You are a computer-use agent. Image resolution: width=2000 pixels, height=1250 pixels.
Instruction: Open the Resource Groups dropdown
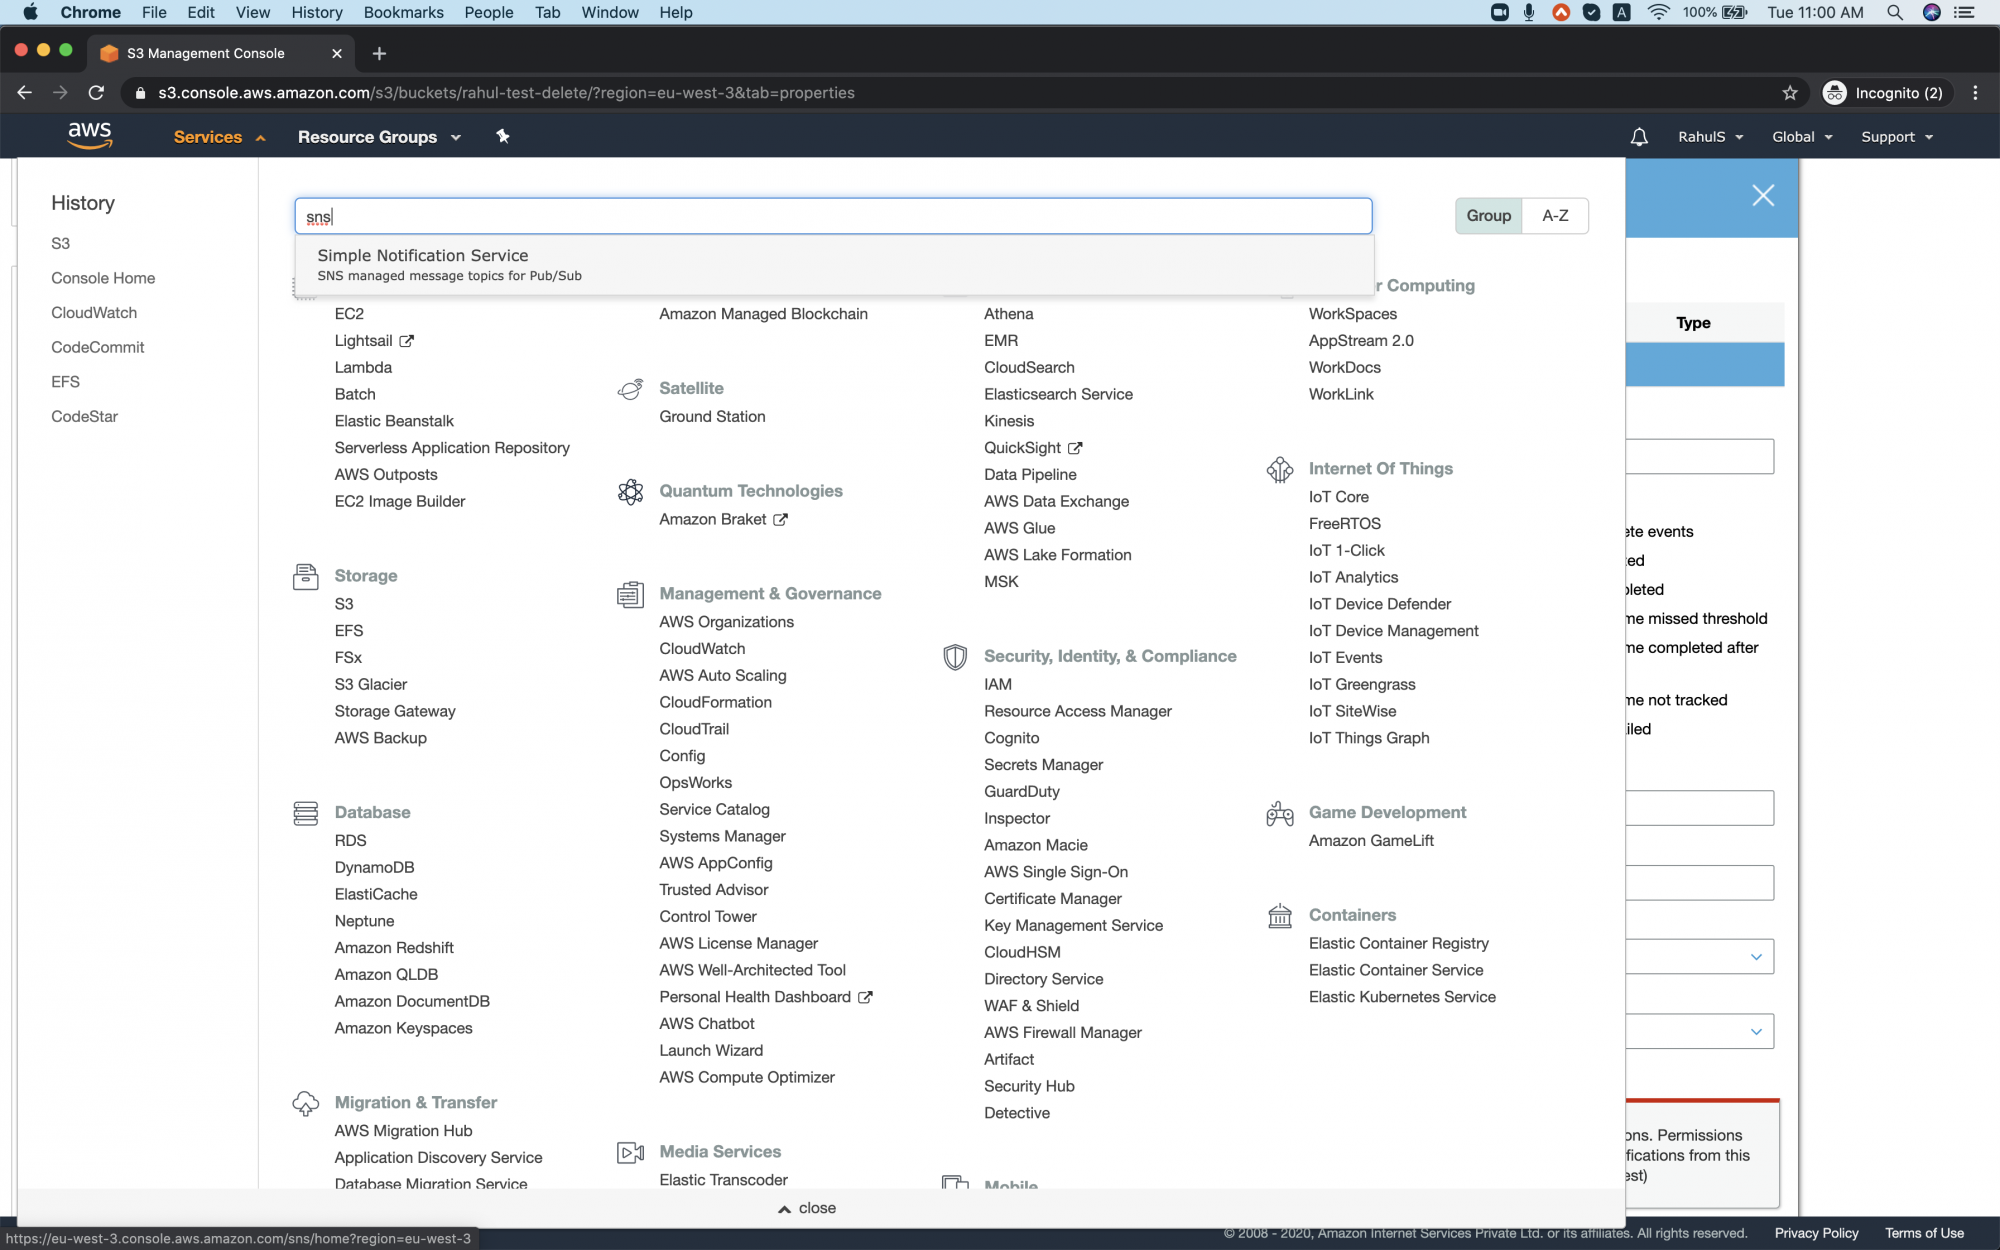point(378,137)
